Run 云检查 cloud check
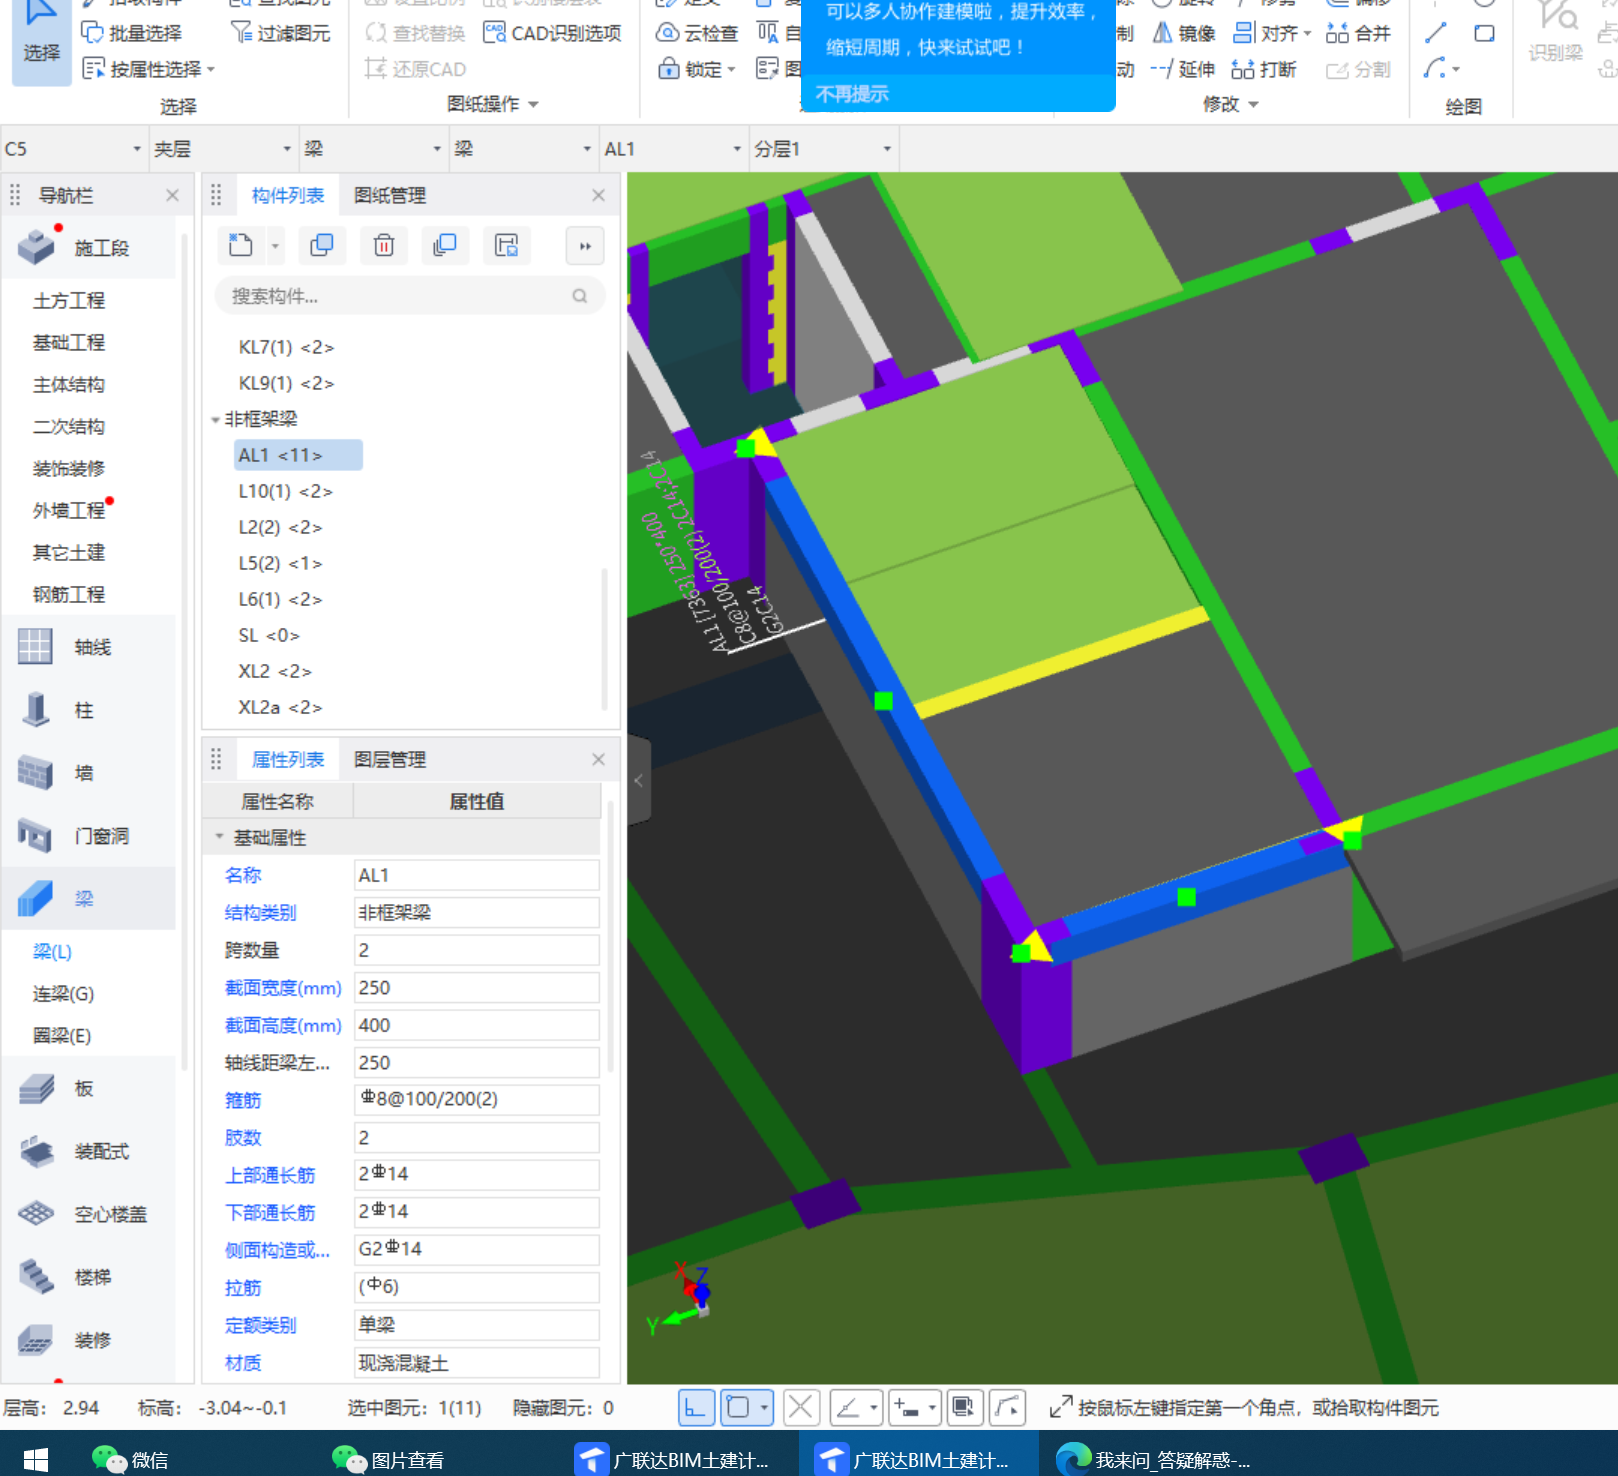The image size is (1618, 1476). click(x=697, y=33)
